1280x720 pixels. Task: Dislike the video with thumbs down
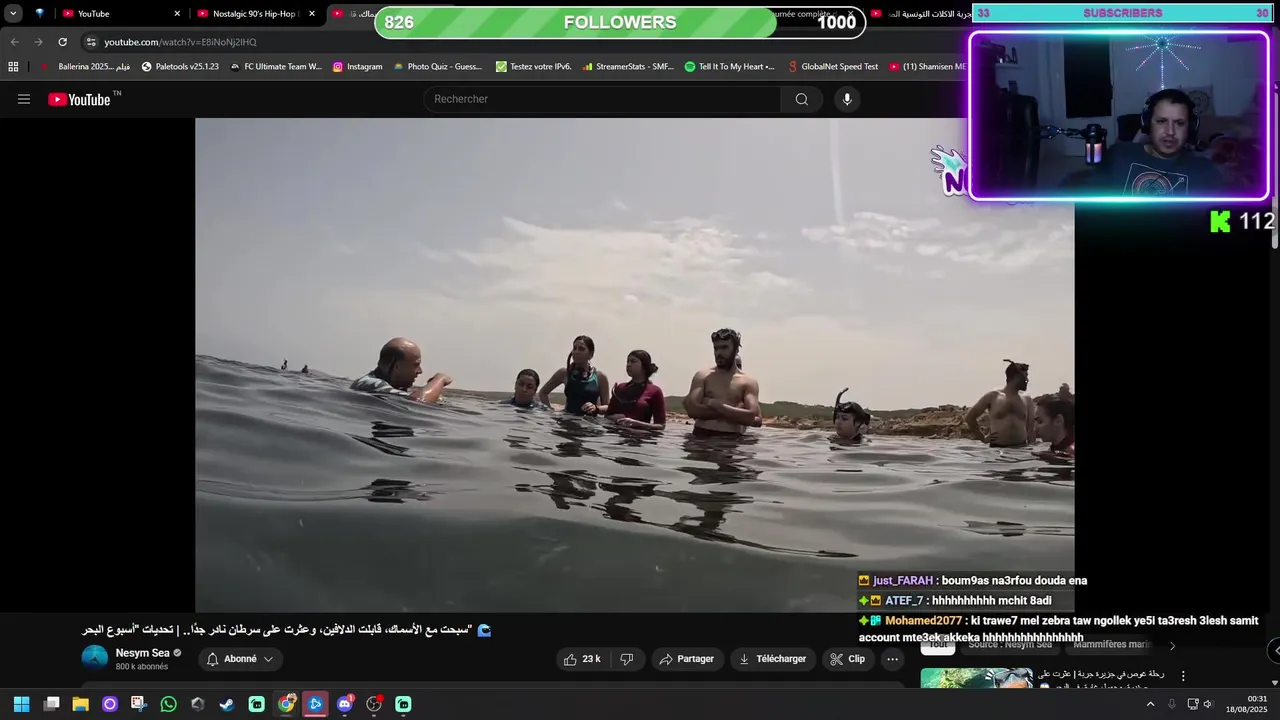[627, 659]
